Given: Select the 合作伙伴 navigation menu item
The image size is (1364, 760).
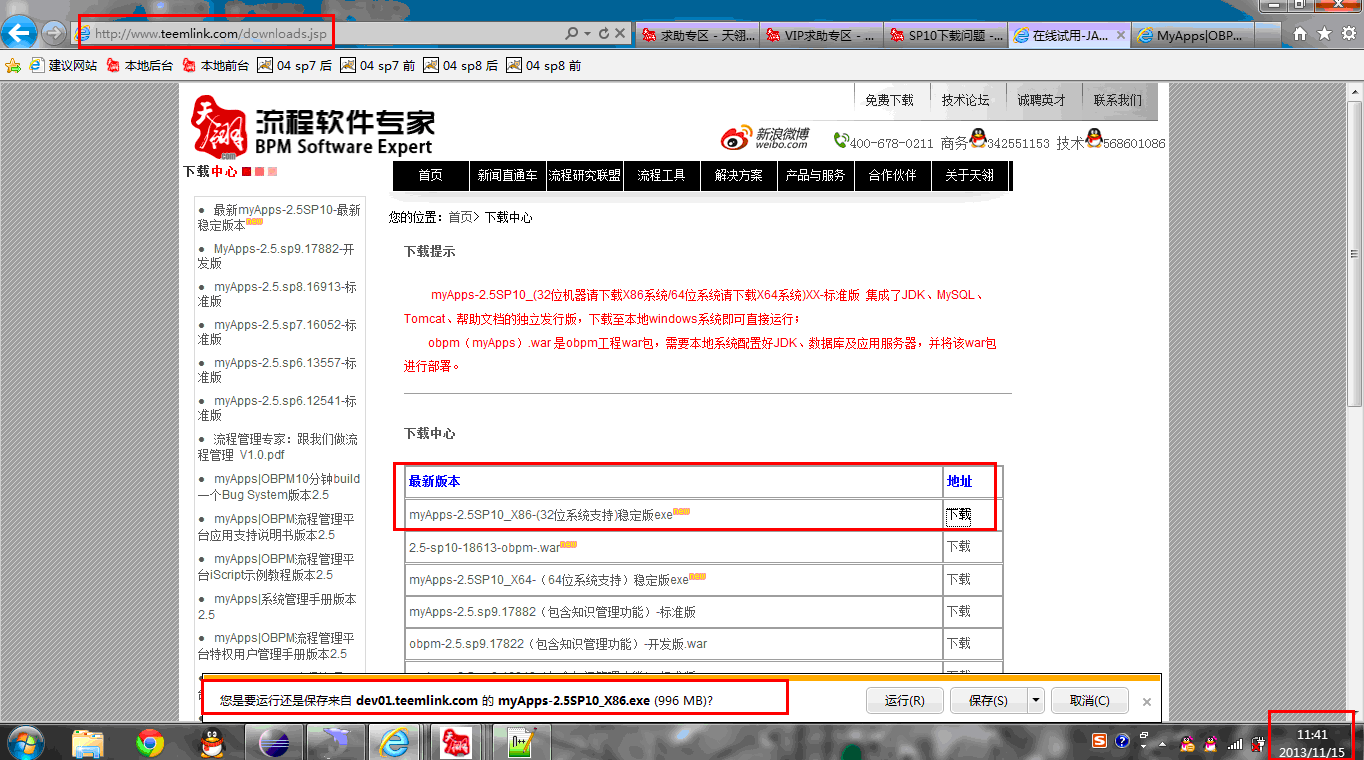Looking at the screenshot, I should coord(892,175).
